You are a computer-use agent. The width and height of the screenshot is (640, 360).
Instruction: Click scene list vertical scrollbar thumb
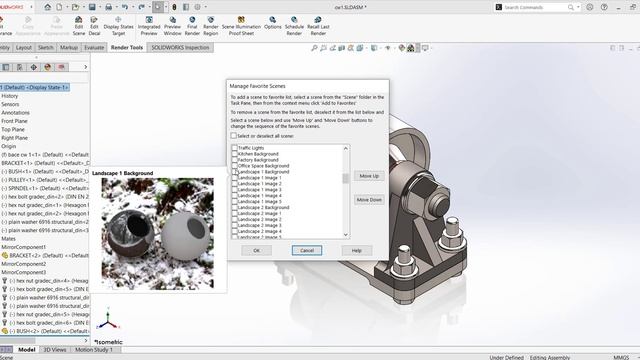tap(346, 178)
